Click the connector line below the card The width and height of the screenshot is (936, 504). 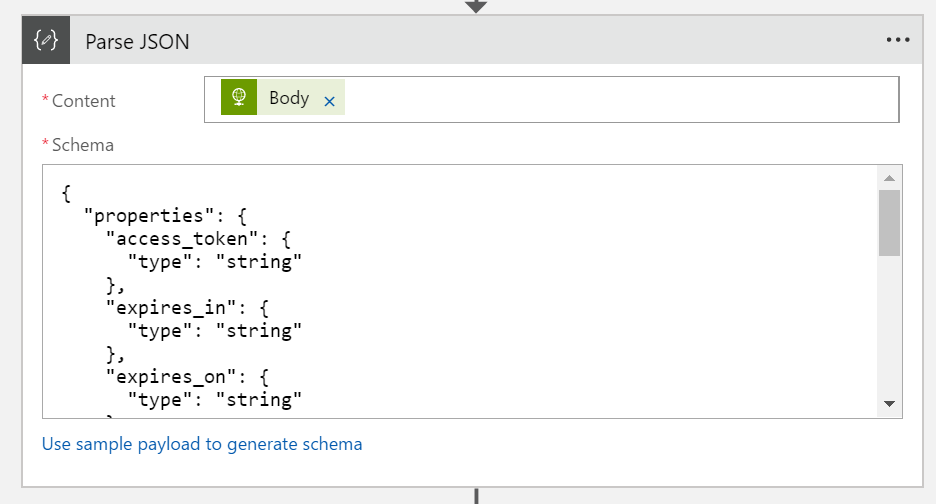coord(477,496)
